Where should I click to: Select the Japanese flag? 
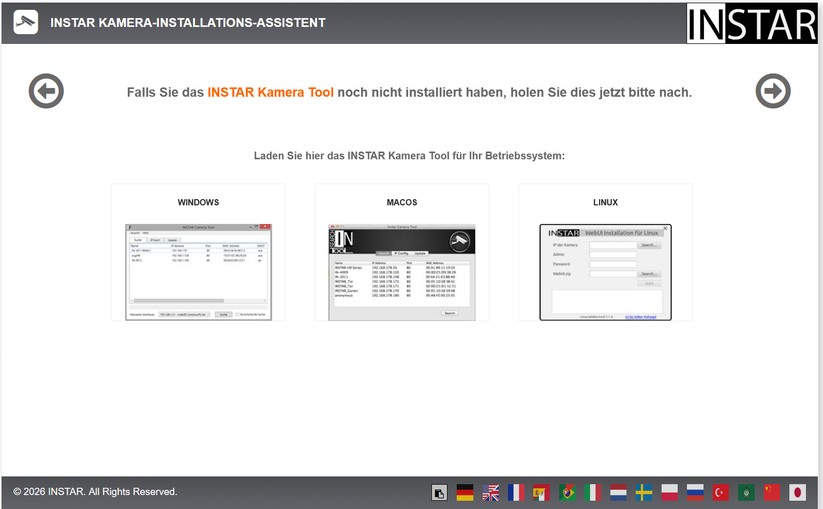click(797, 493)
